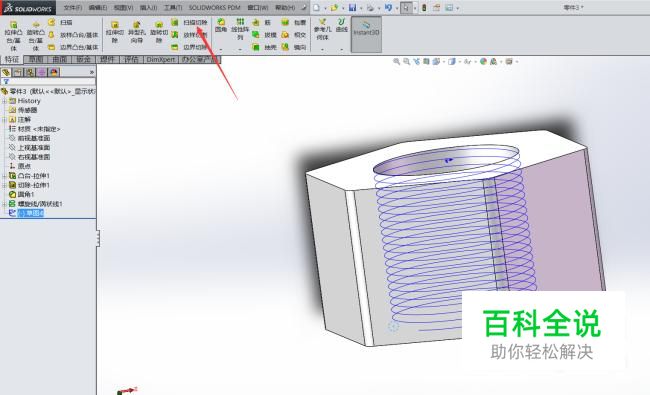Click the Fillet (圆角) tool
The width and height of the screenshot is (650, 395).
click(x=221, y=25)
